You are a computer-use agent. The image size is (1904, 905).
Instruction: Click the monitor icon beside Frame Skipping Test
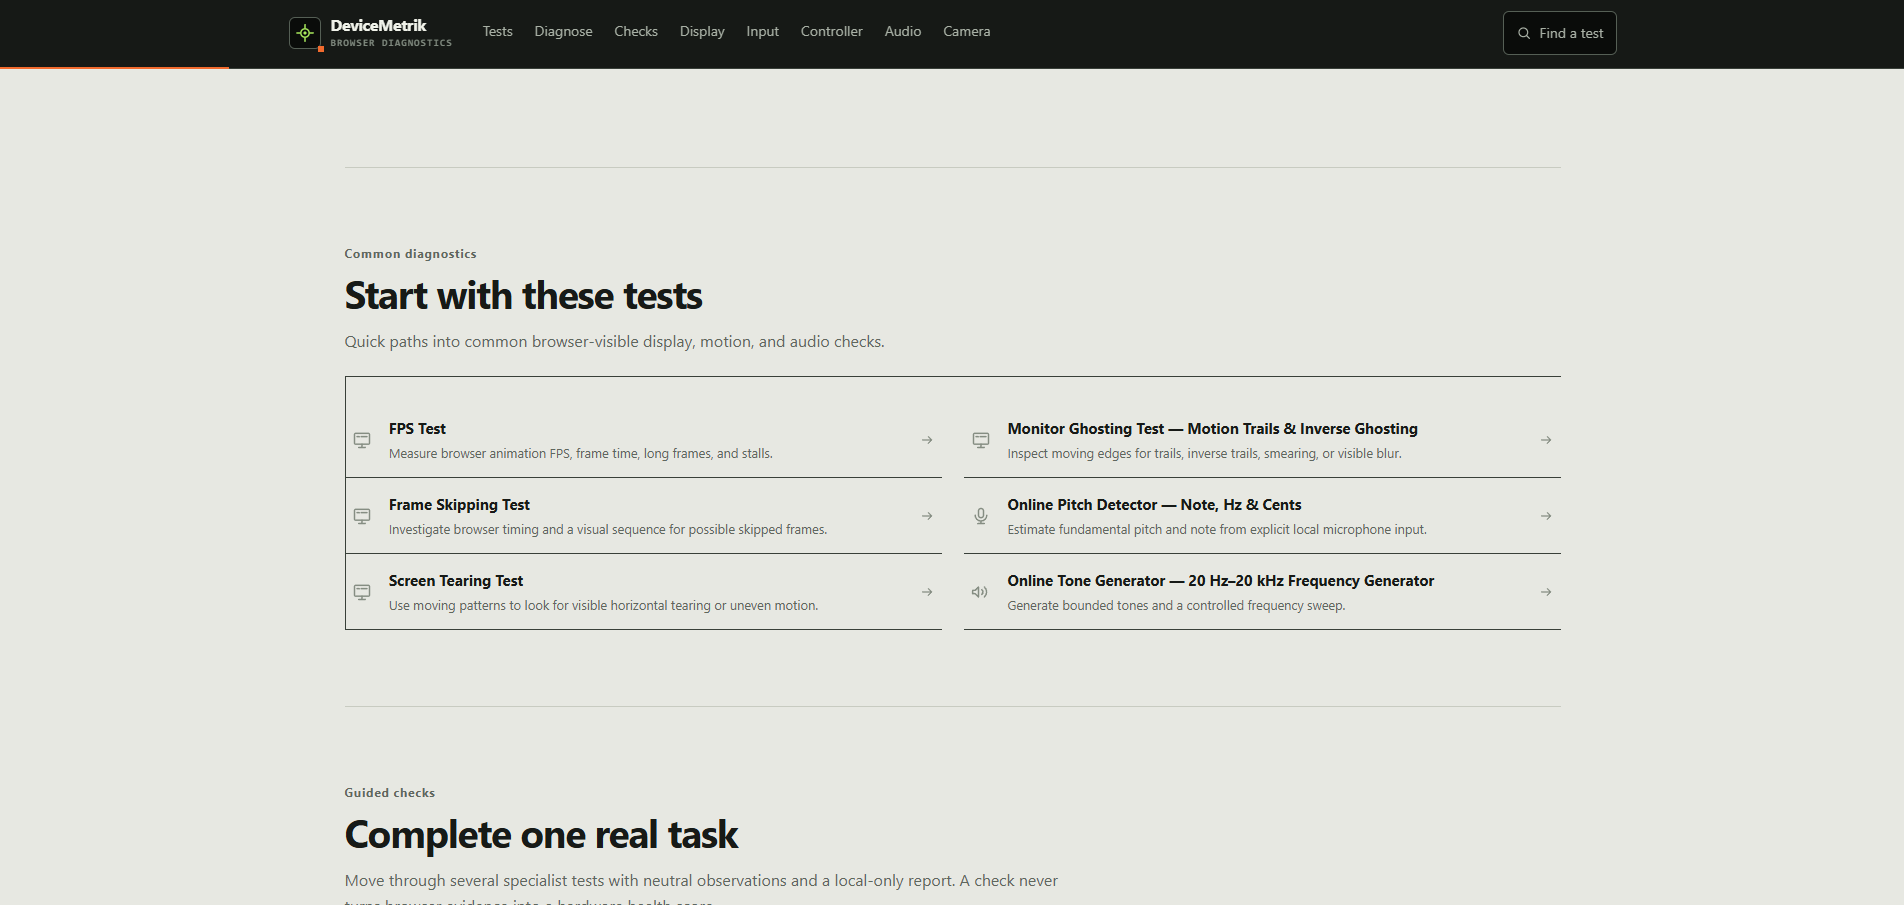pos(362,516)
